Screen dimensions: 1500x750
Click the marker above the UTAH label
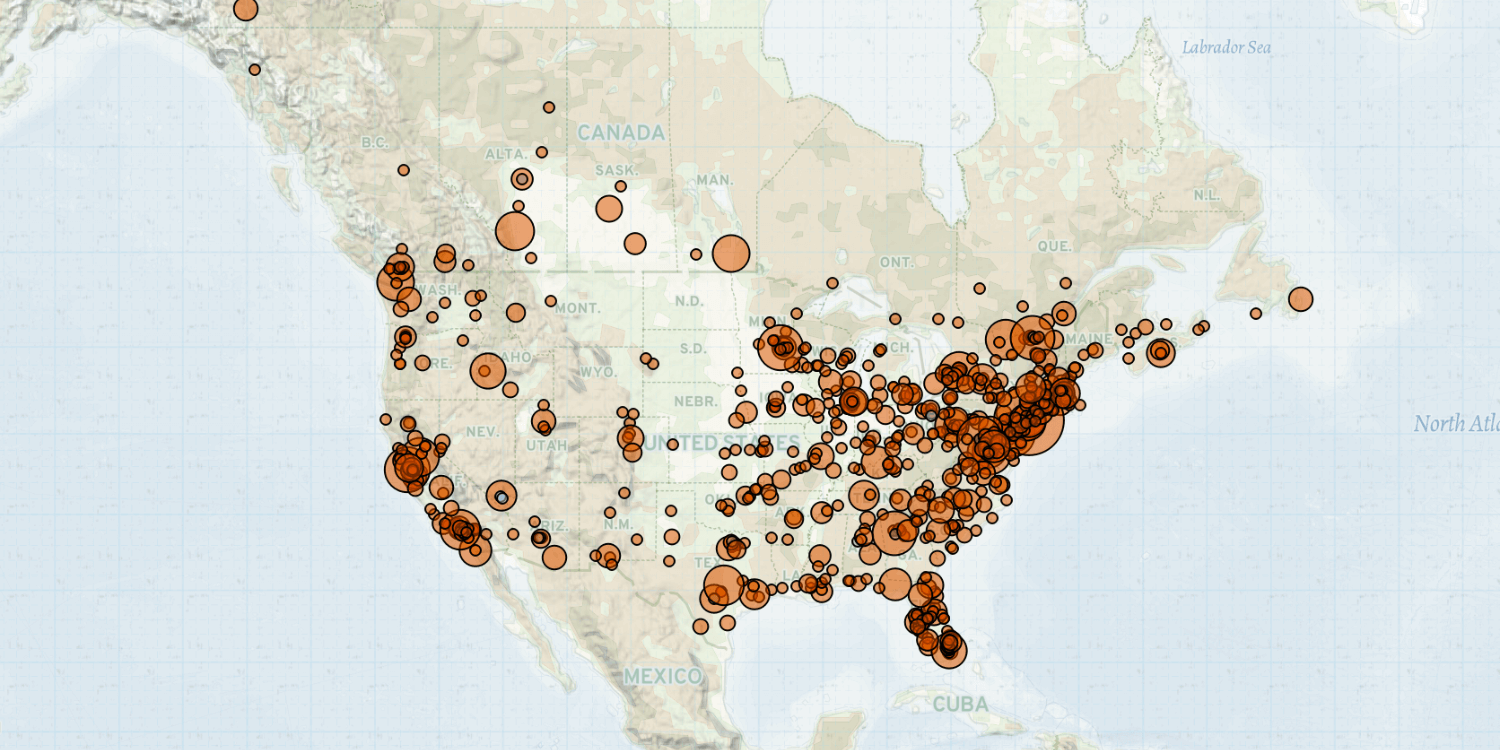(543, 421)
